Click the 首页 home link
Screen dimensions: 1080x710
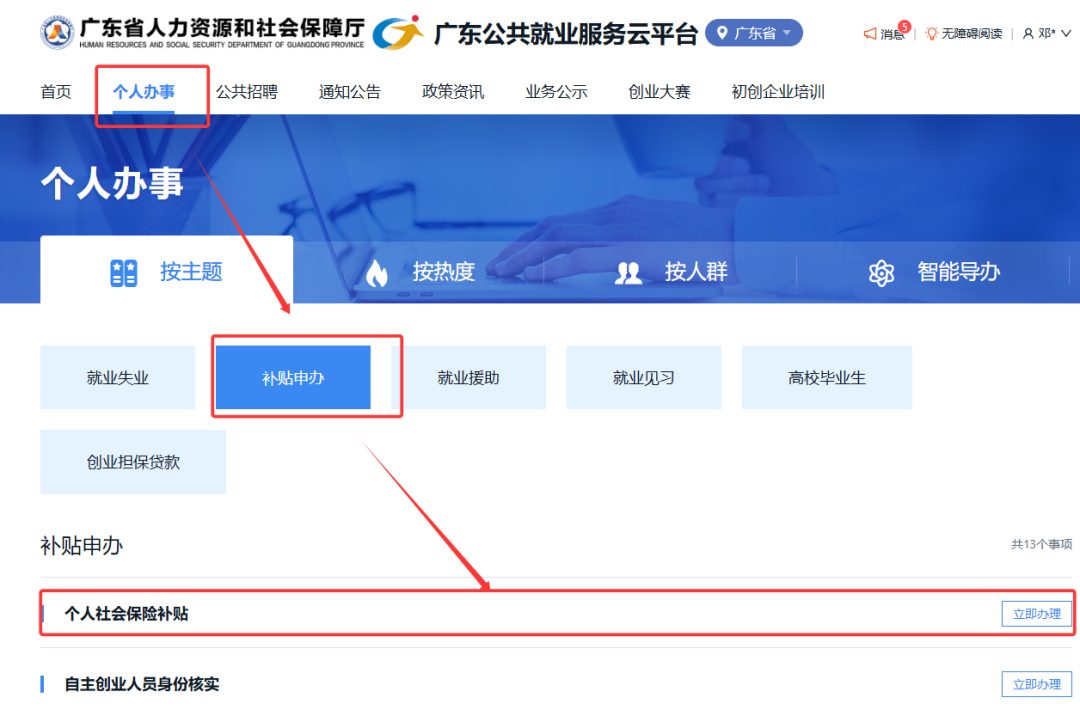tap(56, 92)
